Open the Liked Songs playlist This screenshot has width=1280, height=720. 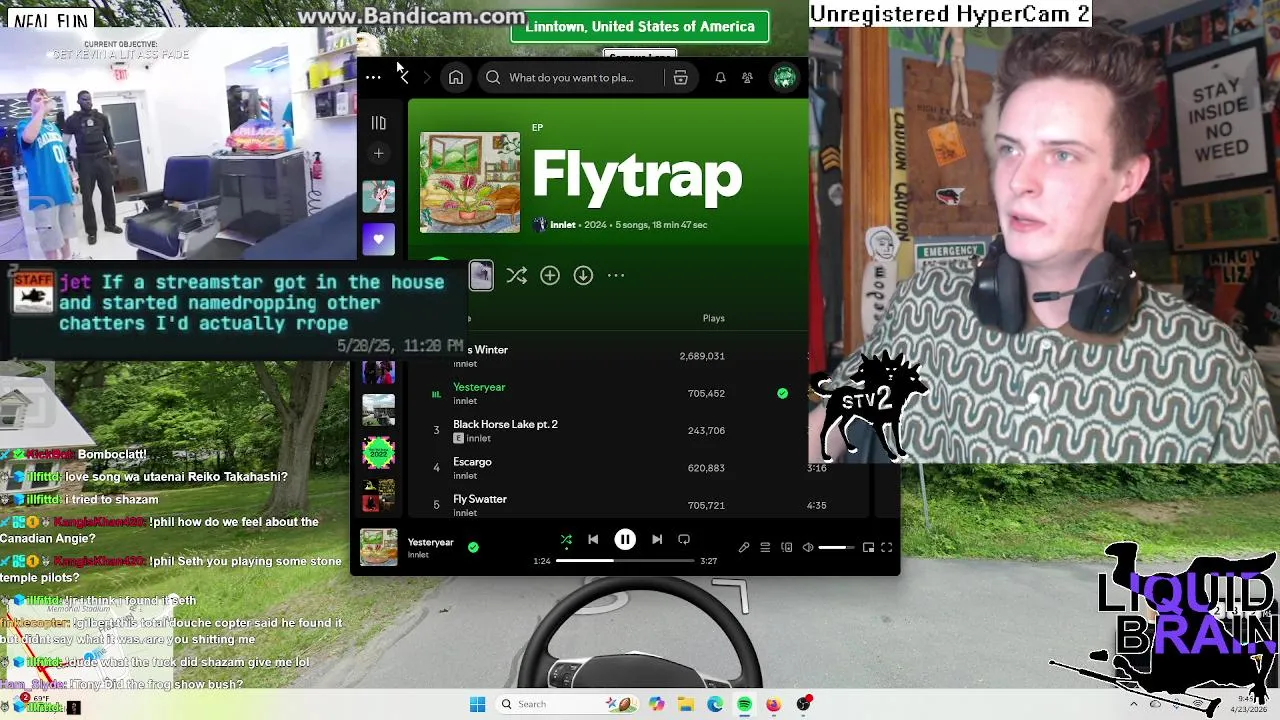pyautogui.click(x=378, y=240)
